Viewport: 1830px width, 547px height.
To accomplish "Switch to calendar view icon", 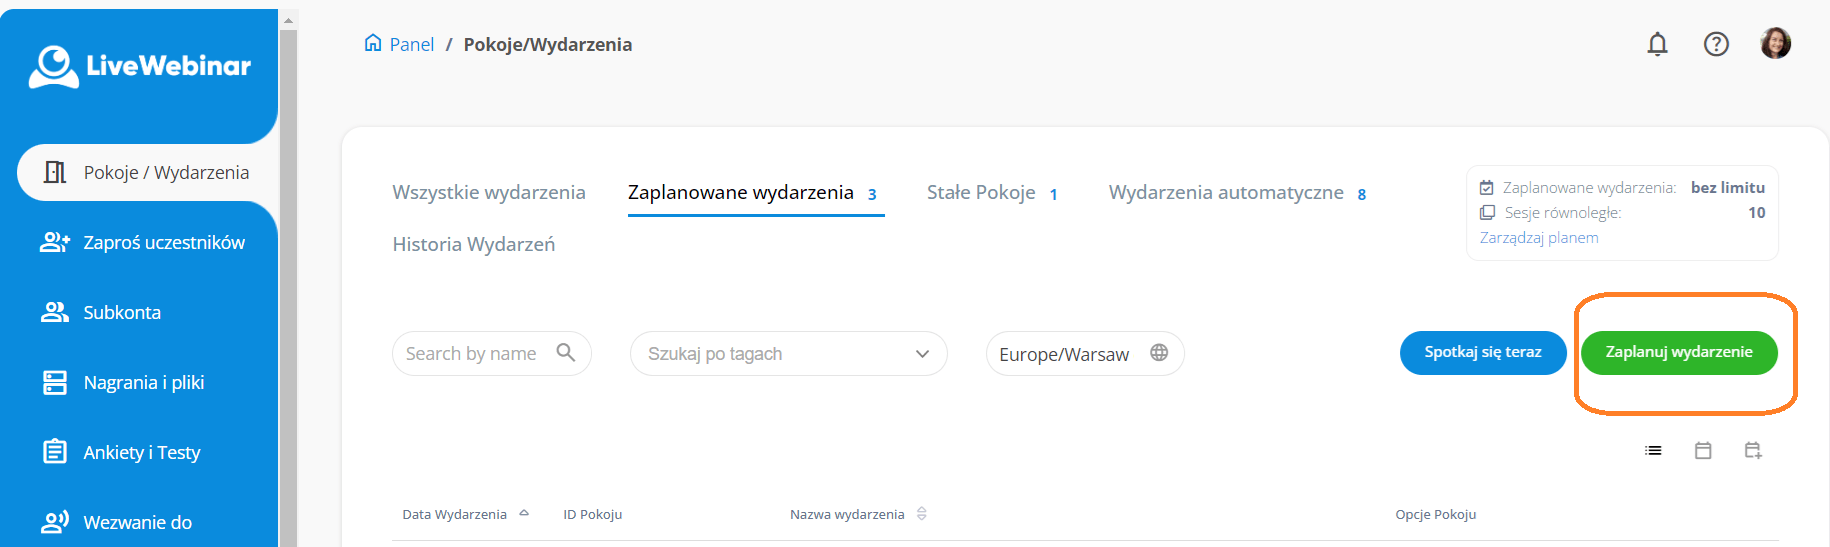I will [x=1703, y=451].
